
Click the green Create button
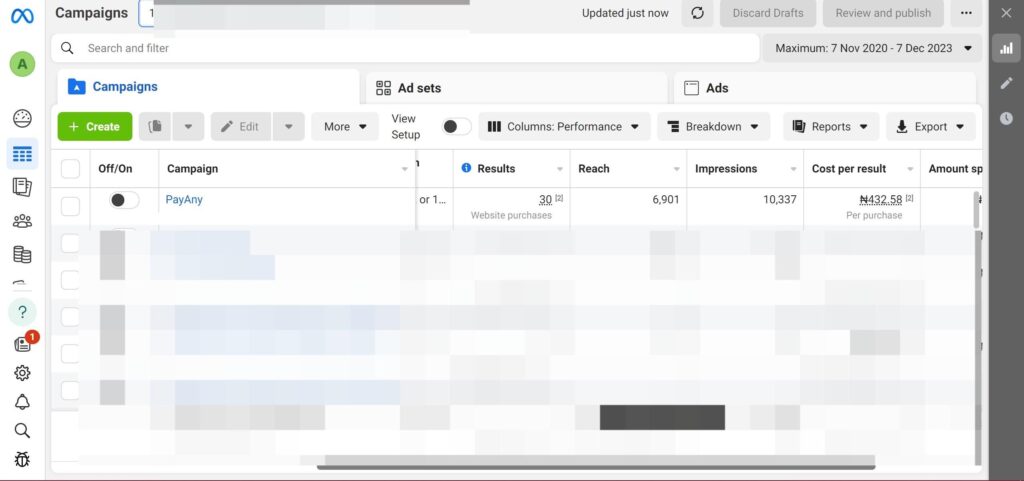(x=94, y=127)
